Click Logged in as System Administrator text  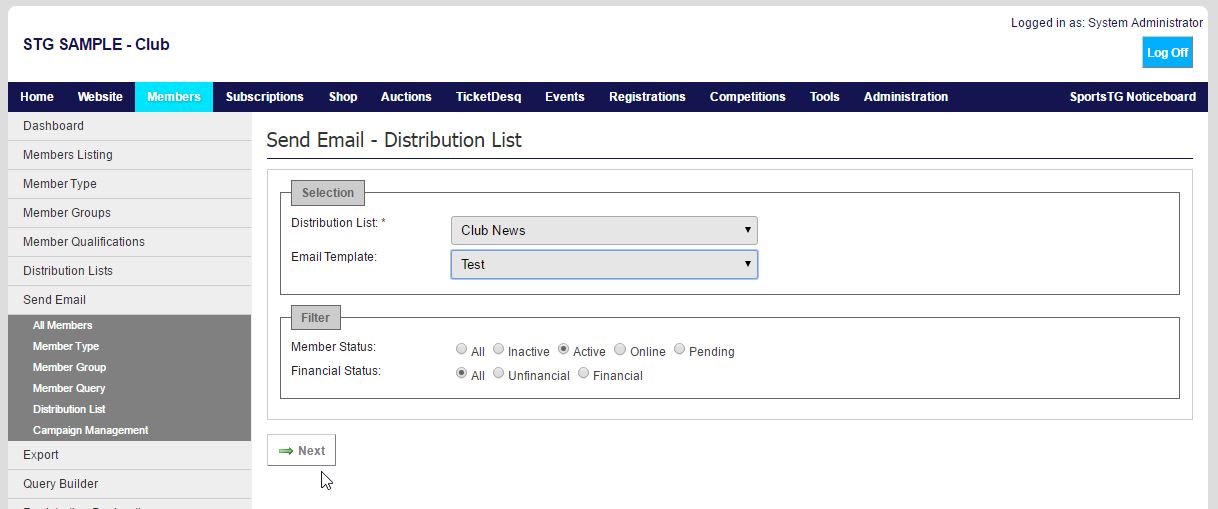(1107, 23)
